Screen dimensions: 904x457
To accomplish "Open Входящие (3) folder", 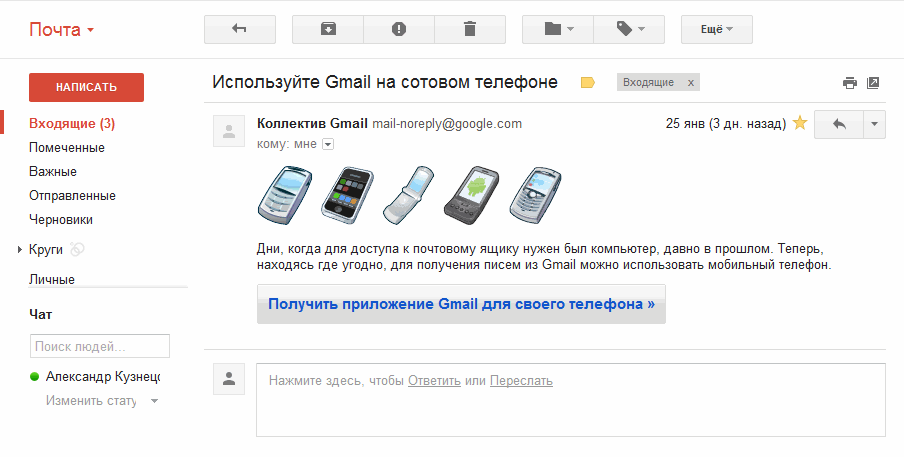I will 72,123.
